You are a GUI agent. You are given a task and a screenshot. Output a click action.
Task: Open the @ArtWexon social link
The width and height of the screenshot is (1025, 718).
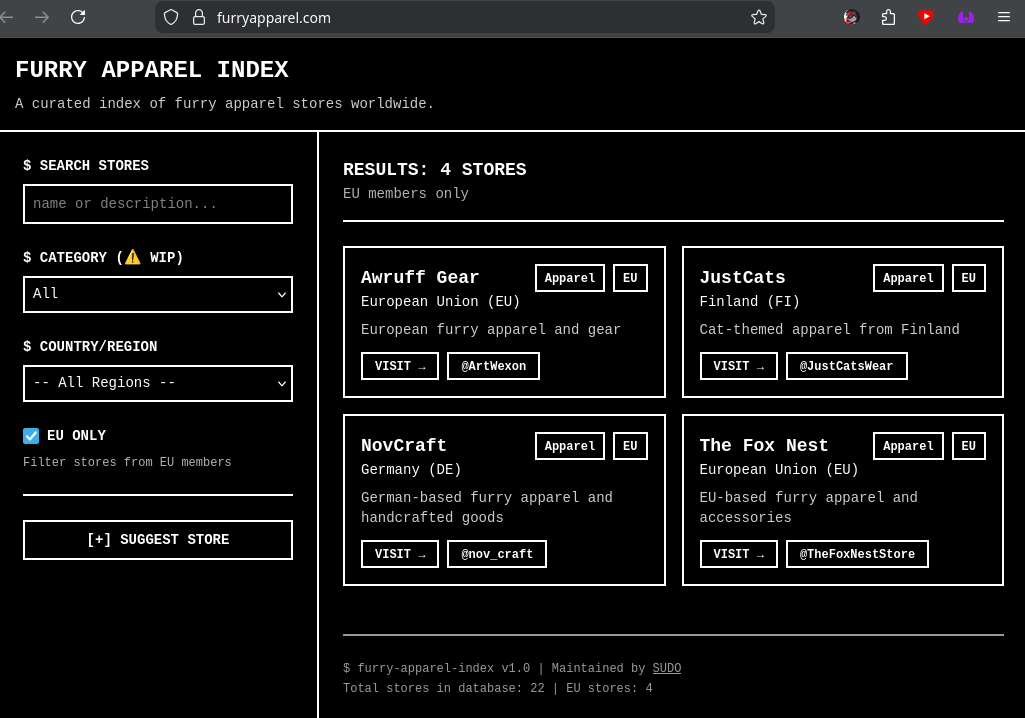494,366
